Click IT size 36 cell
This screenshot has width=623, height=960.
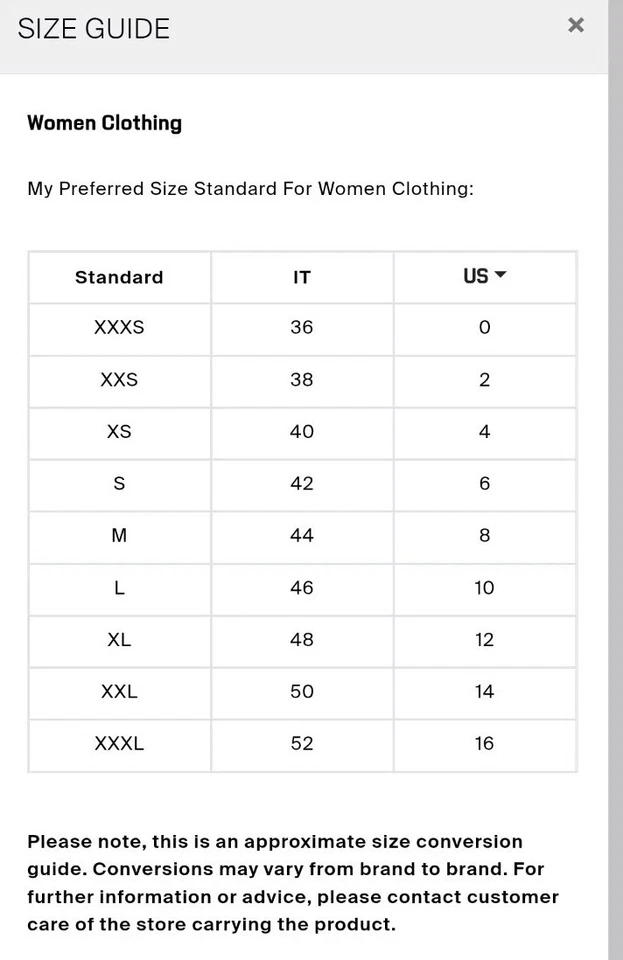301,328
